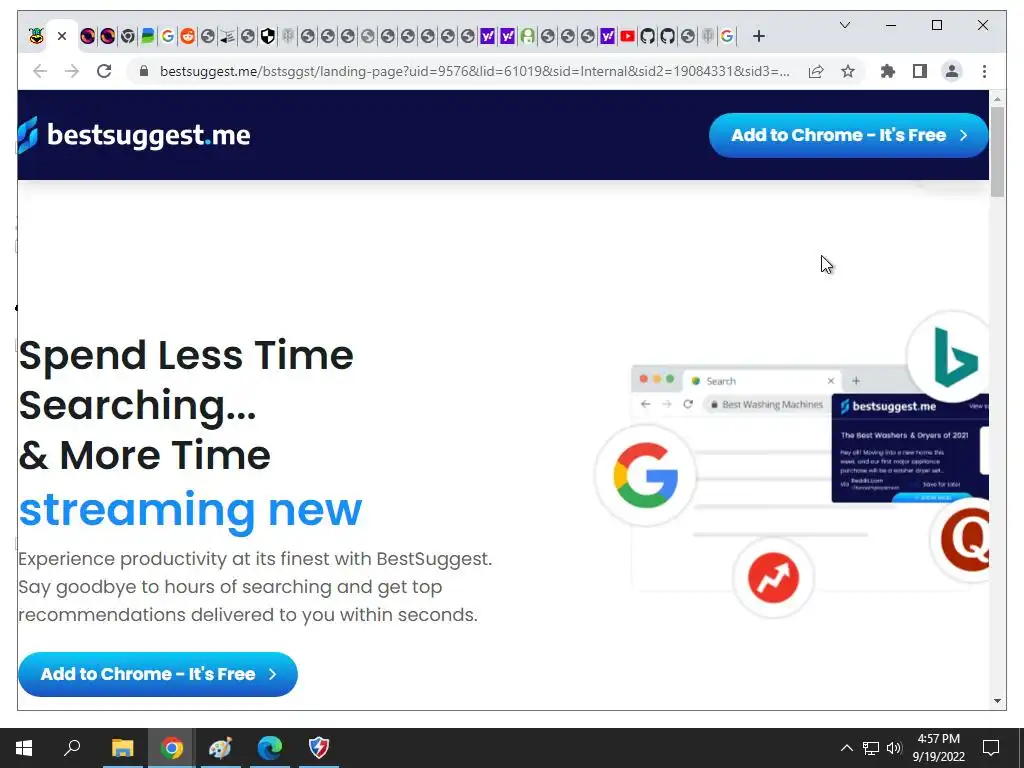The image size is (1024, 768).
Task: Click the 'Spend Less Time' heading
Action: coord(186,356)
